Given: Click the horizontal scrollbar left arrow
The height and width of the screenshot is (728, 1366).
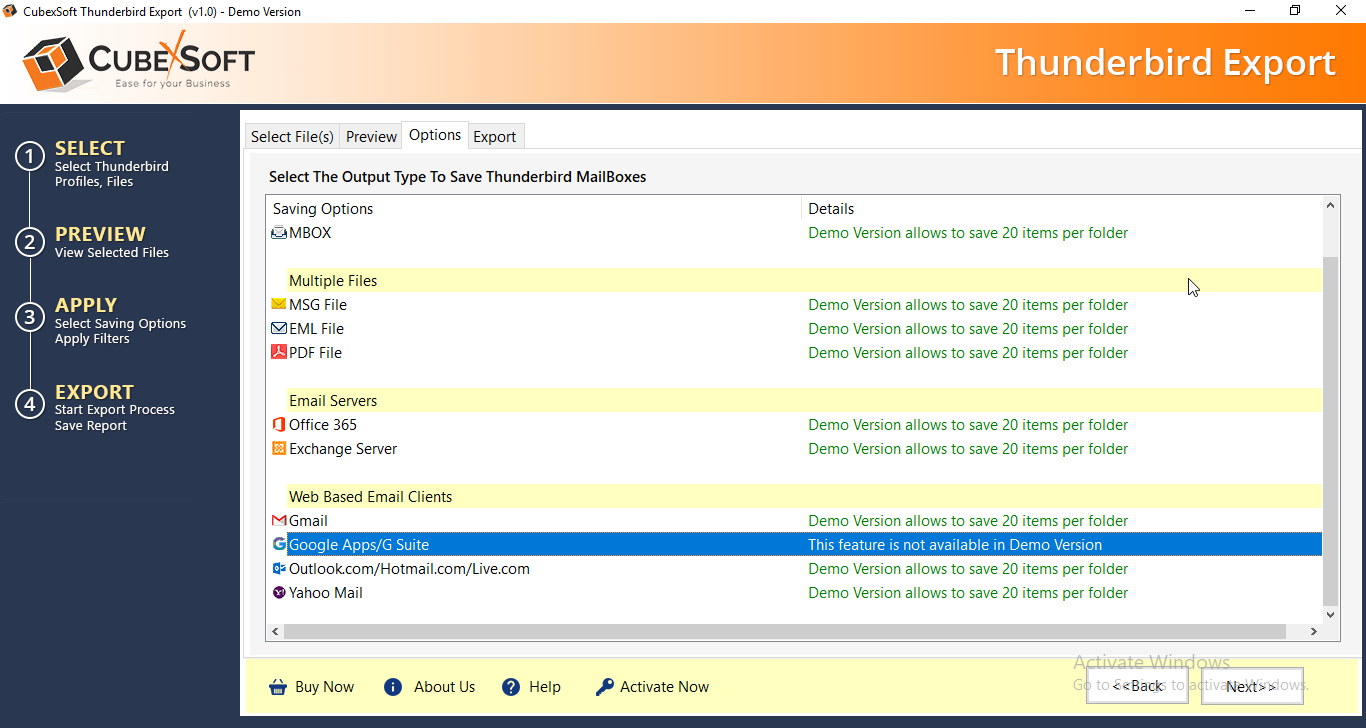Looking at the screenshot, I should coord(275,632).
